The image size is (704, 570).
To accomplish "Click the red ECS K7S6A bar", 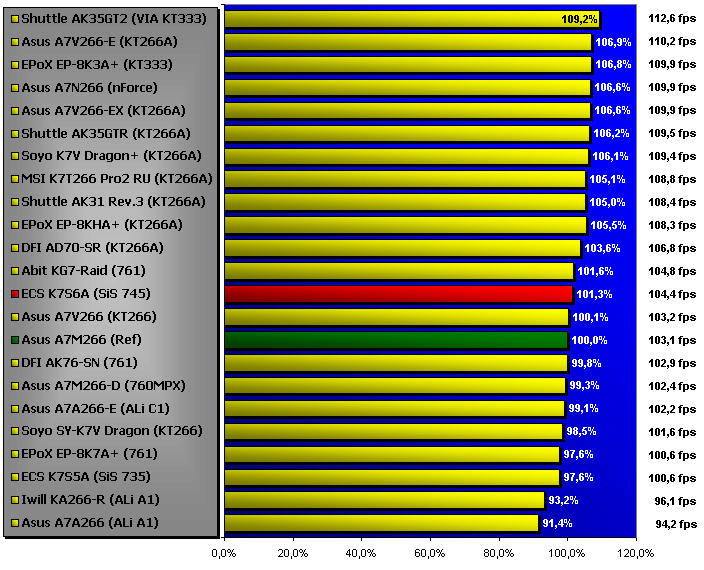I will pyautogui.click(x=399, y=294).
